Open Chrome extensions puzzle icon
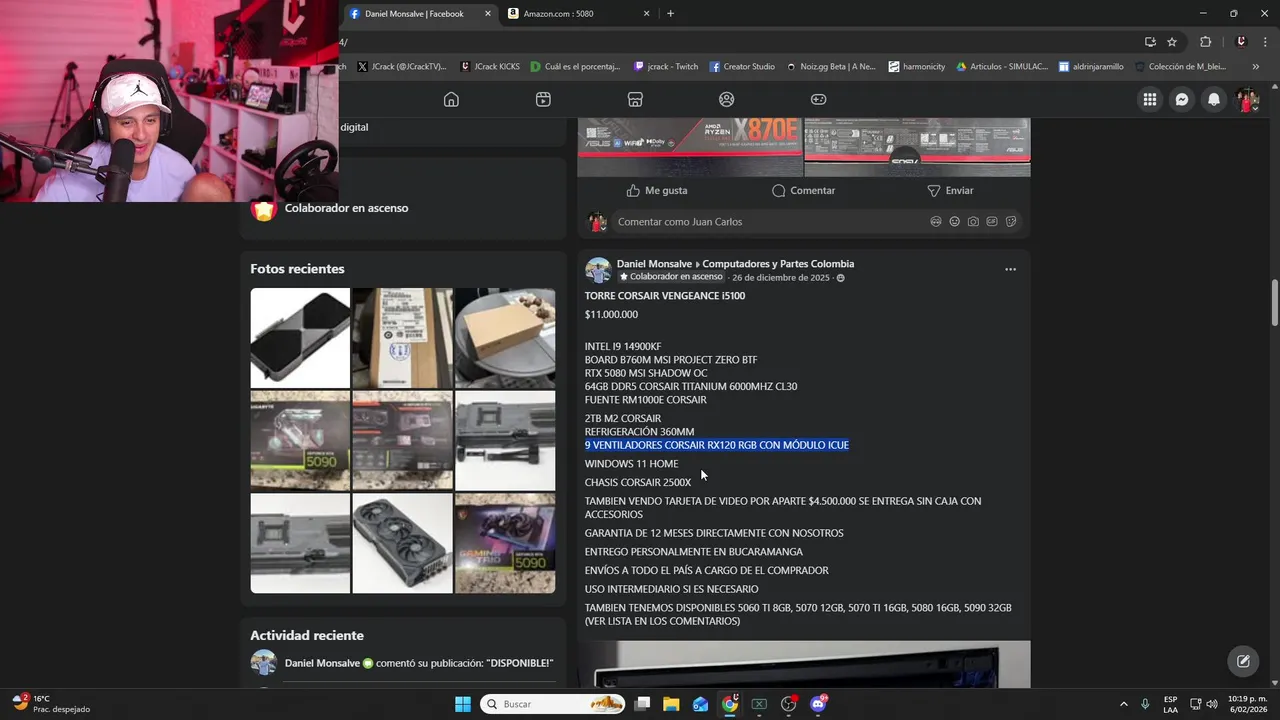Viewport: 1280px width, 720px height. (x=1205, y=42)
